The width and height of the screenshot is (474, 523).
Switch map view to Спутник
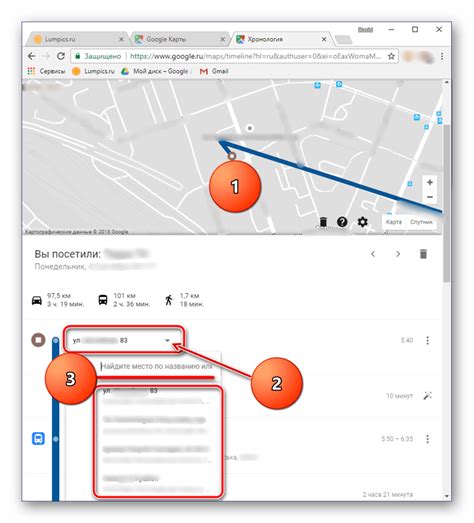tap(421, 222)
